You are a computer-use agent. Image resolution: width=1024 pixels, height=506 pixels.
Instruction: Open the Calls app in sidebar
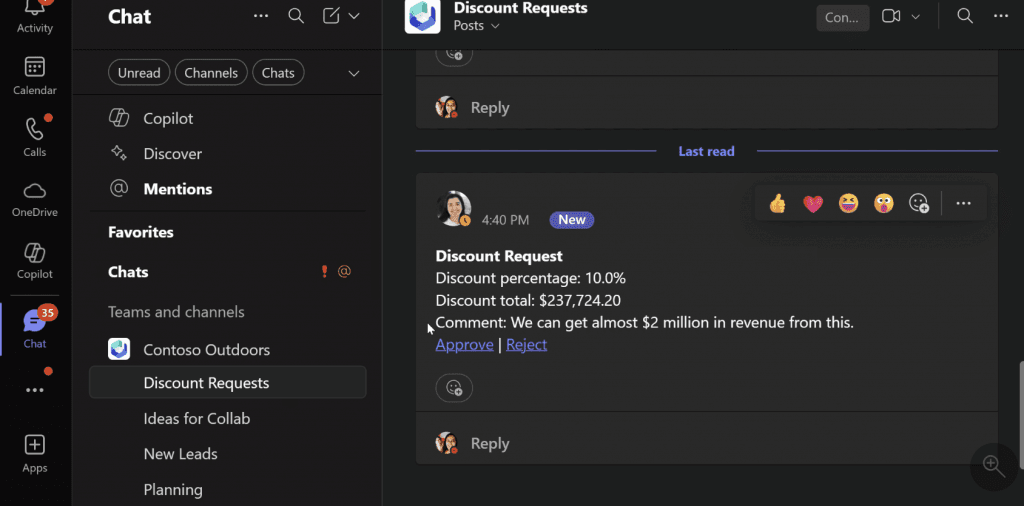35,137
